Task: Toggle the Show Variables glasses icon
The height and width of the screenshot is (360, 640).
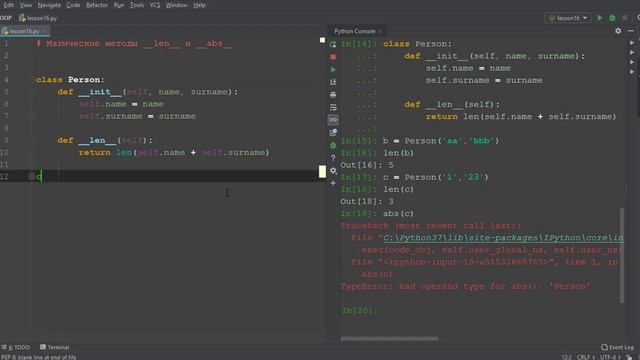Action: (333, 120)
